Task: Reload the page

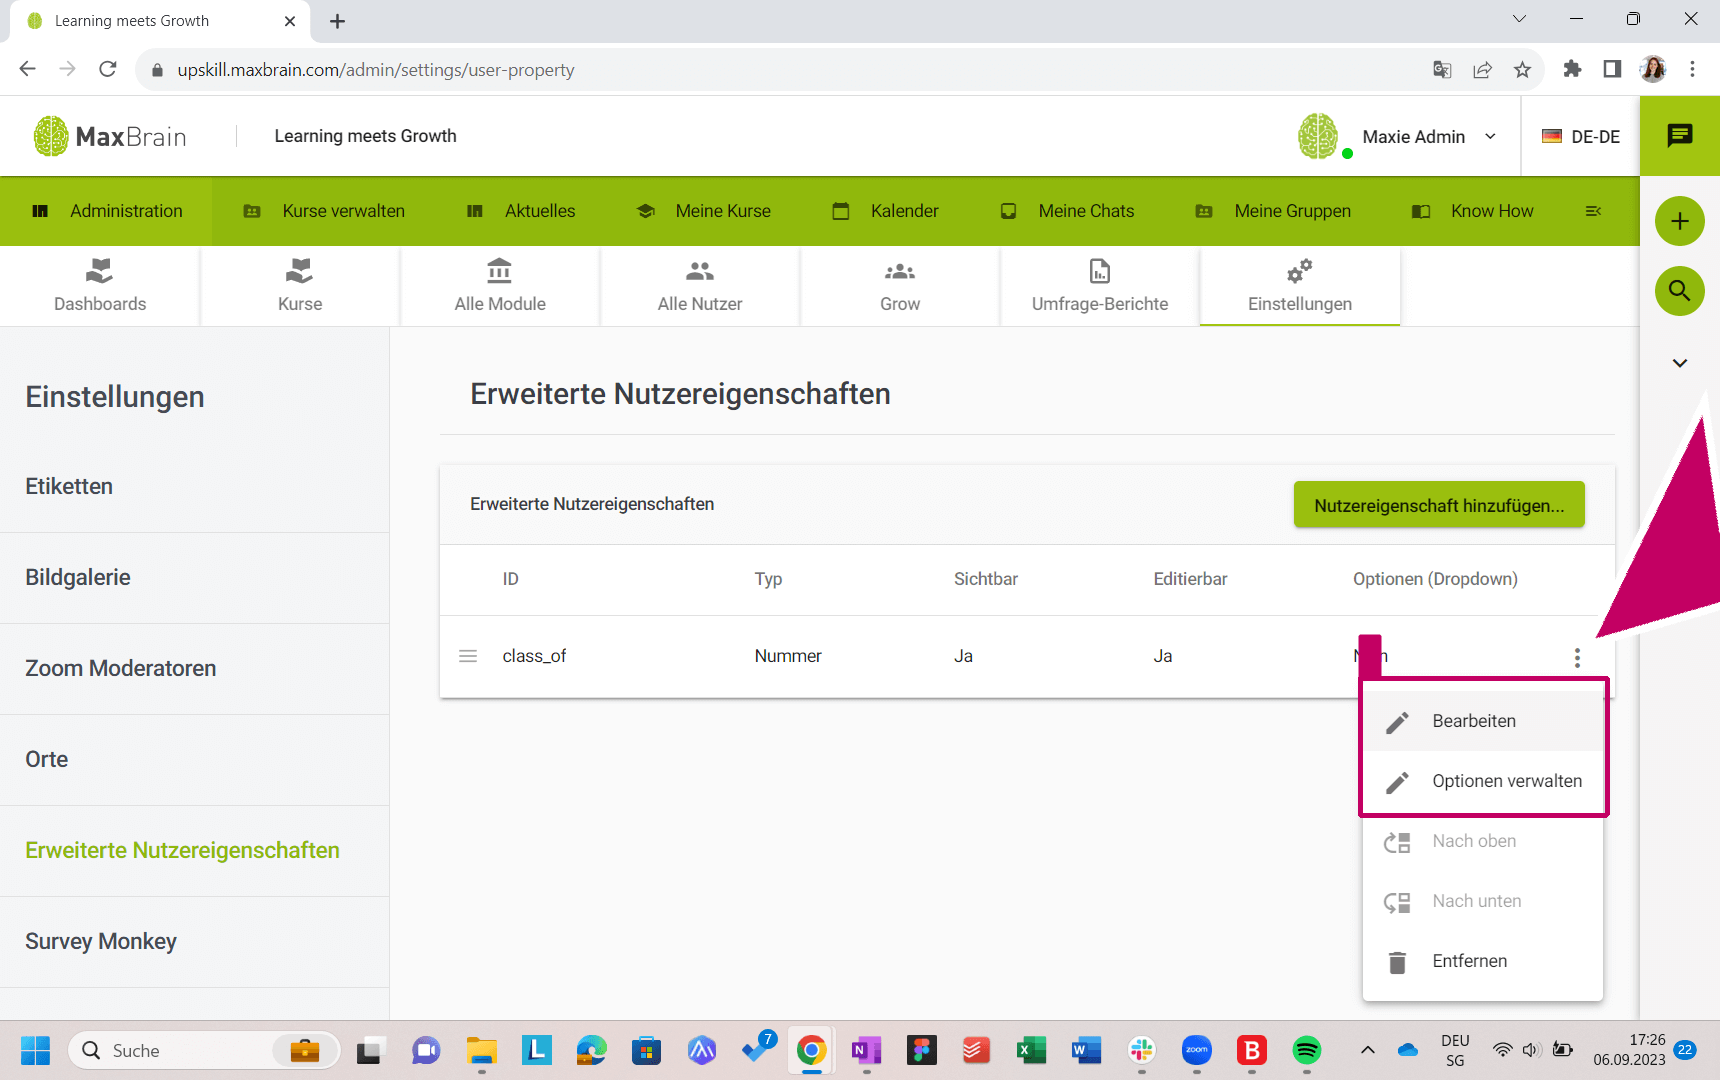Action: click(x=108, y=69)
